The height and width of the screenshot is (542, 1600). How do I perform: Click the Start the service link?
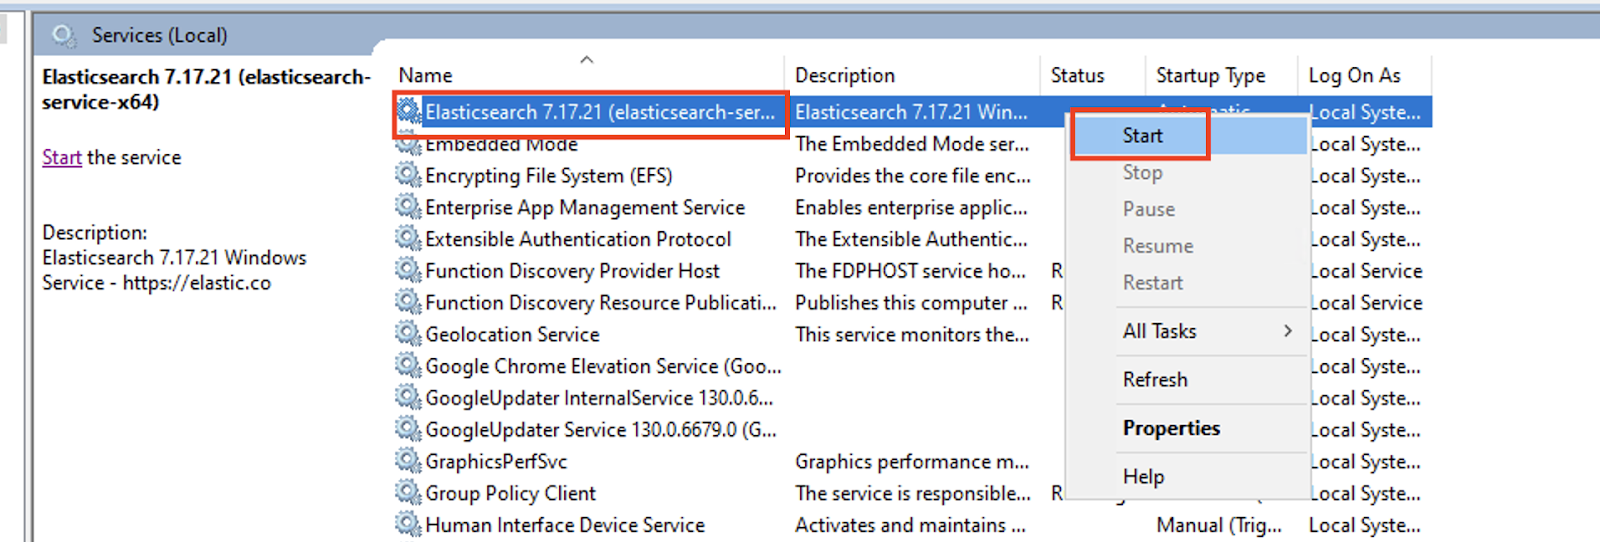pyautogui.click(x=62, y=158)
